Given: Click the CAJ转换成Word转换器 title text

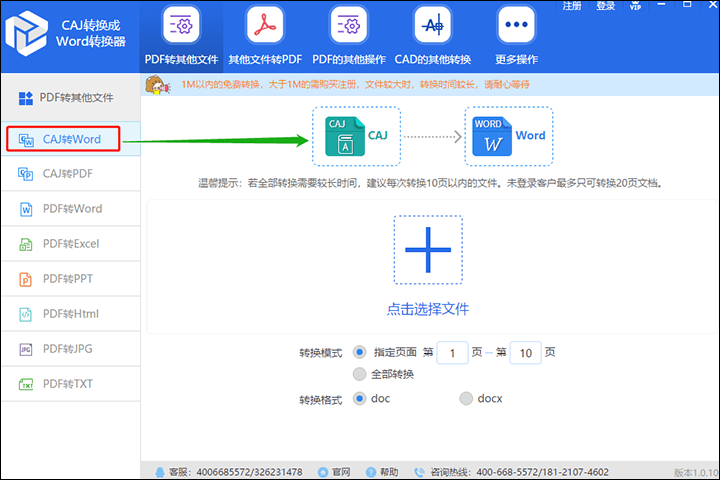Looking at the screenshot, I should pos(91,33).
